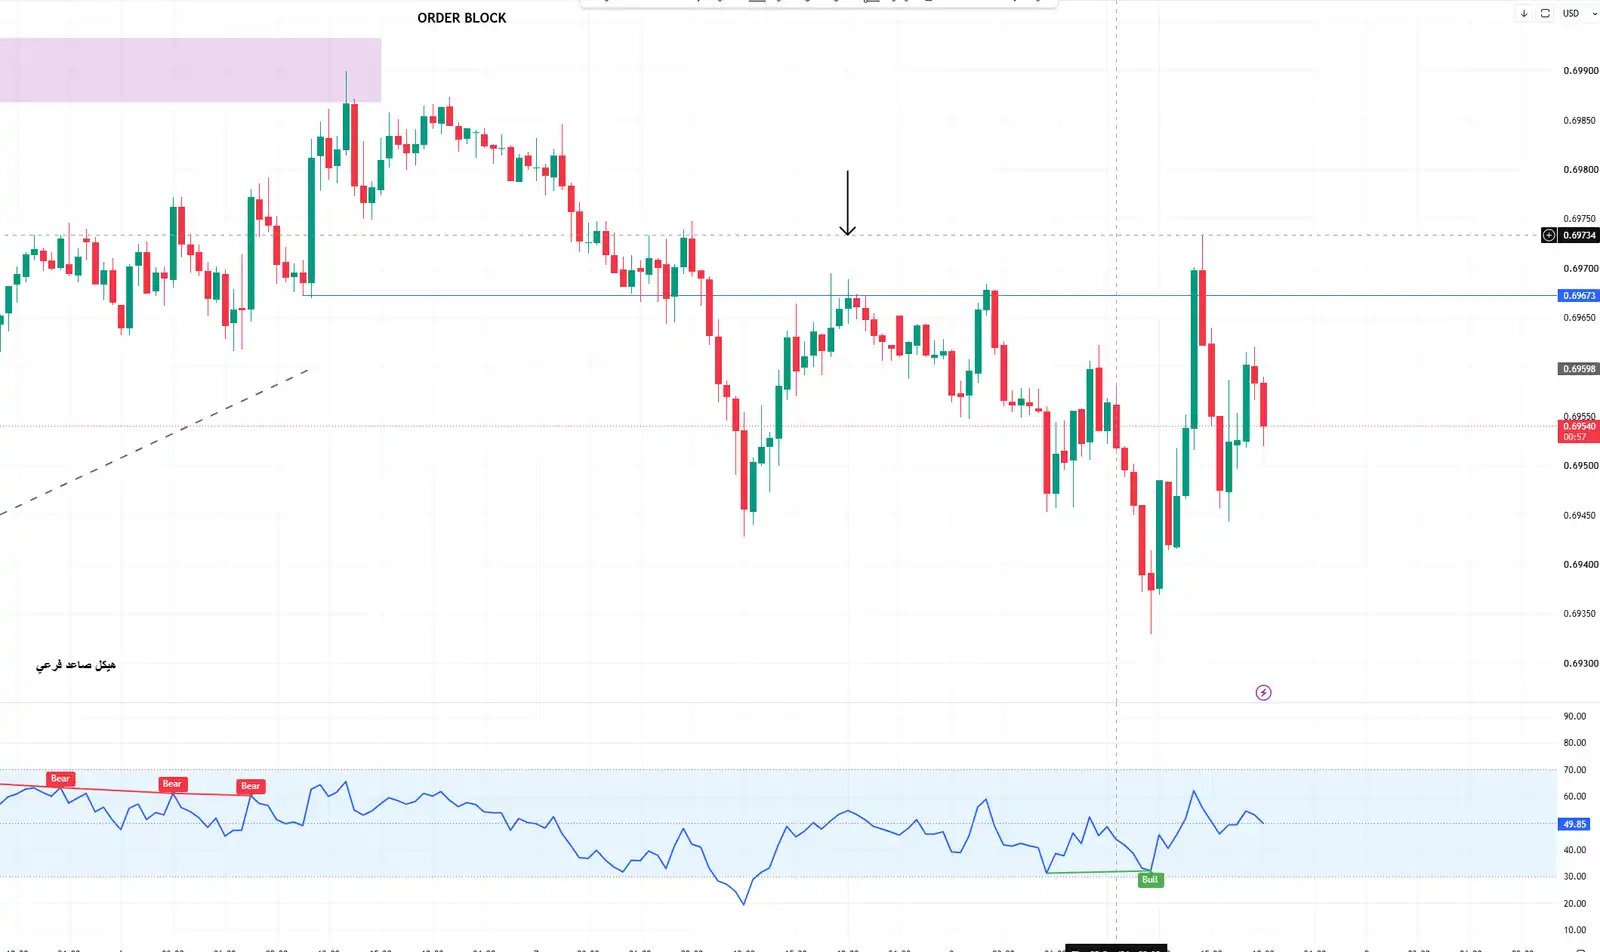Screen dimensions: 1600x952
Task: Click the red 0.69540 current price label
Action: [1579, 431]
